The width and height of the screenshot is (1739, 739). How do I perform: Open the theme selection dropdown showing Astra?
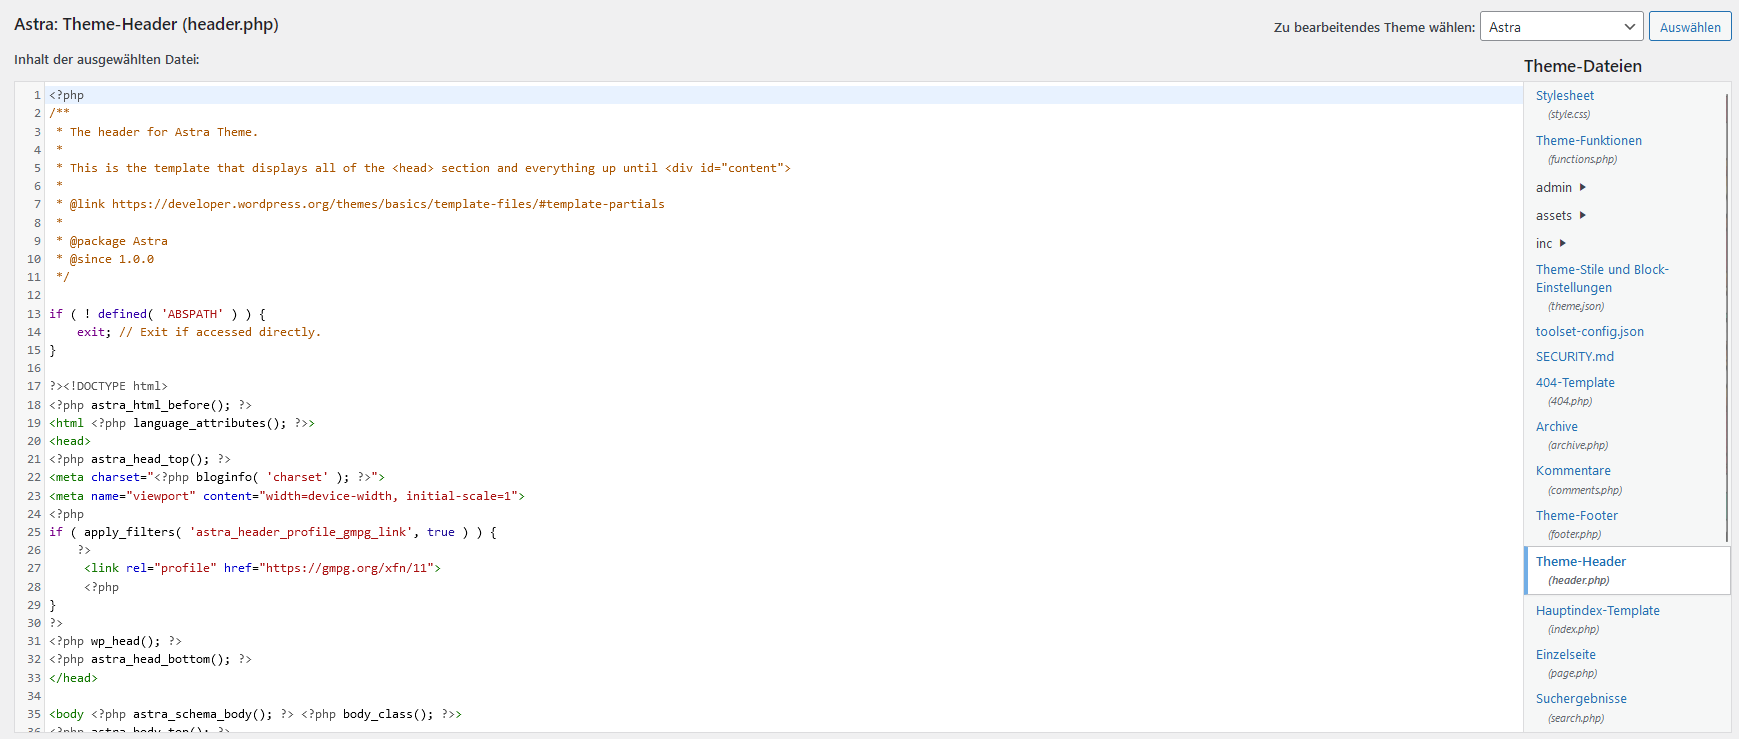pyautogui.click(x=1561, y=27)
